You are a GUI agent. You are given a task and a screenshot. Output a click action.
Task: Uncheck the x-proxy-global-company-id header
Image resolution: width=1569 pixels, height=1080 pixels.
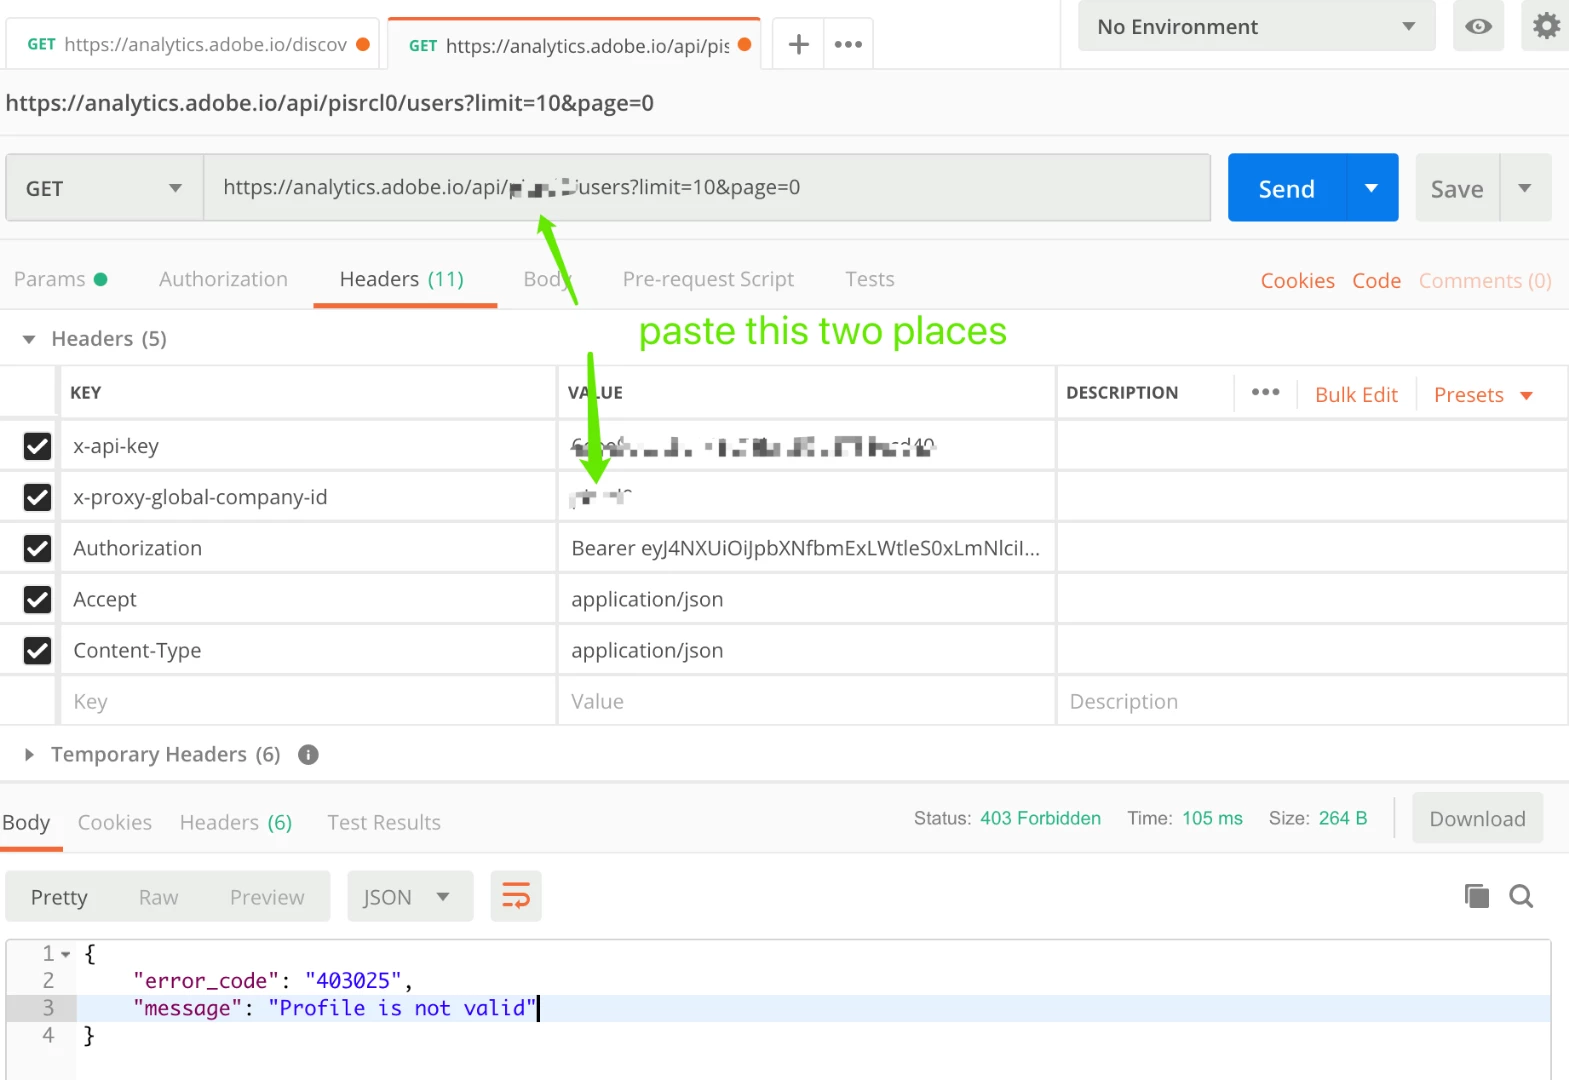(x=37, y=497)
